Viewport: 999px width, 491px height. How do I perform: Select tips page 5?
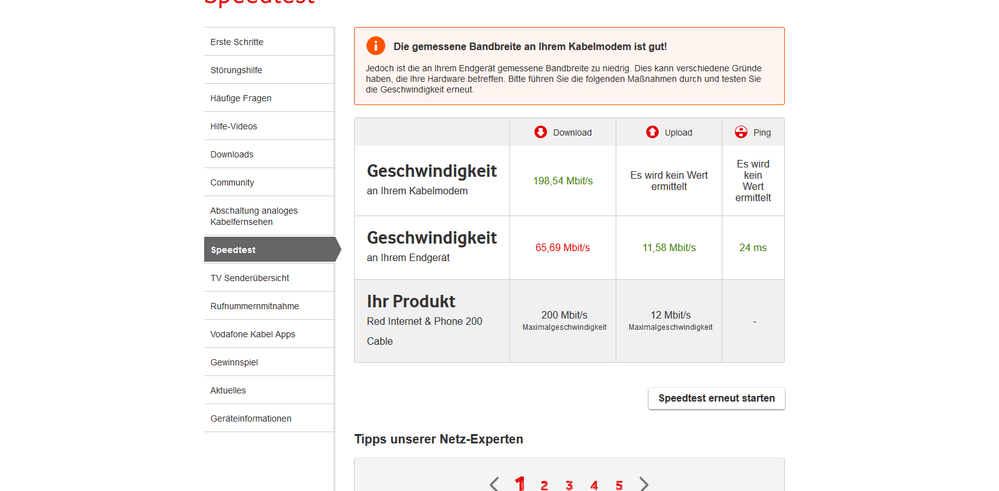coord(619,485)
